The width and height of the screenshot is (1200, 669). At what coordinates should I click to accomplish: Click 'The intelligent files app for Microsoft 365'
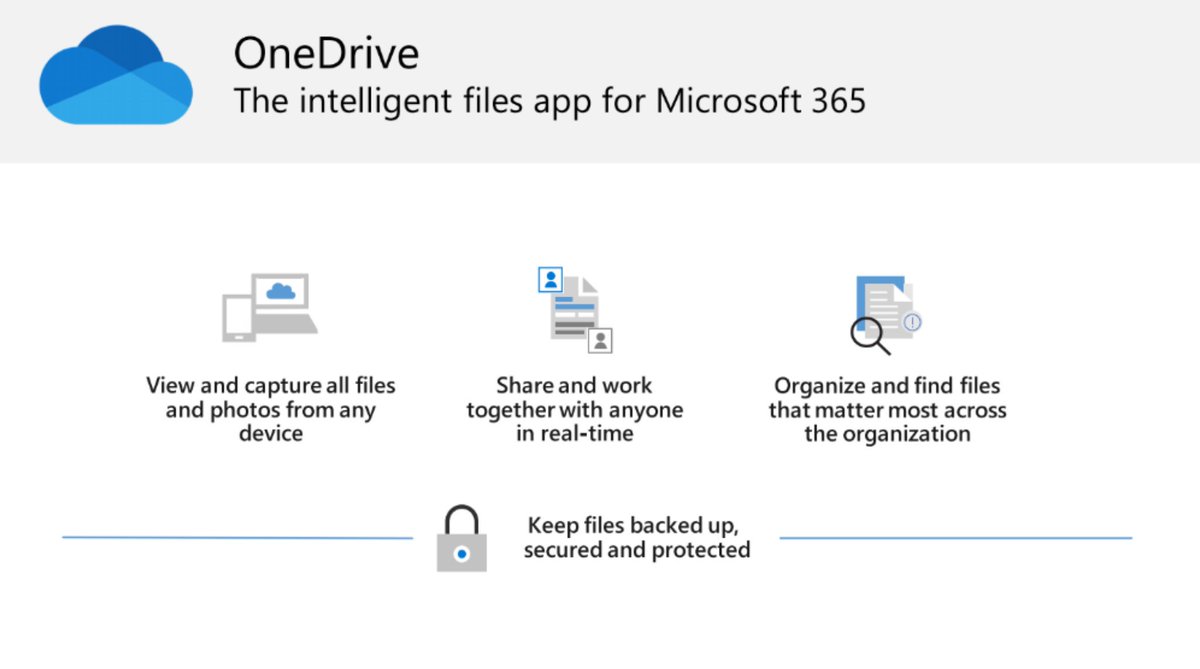click(x=549, y=102)
